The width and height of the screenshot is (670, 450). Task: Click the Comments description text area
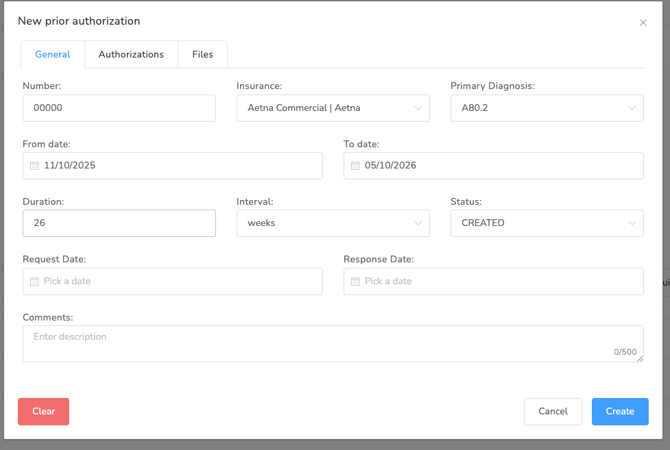320,342
